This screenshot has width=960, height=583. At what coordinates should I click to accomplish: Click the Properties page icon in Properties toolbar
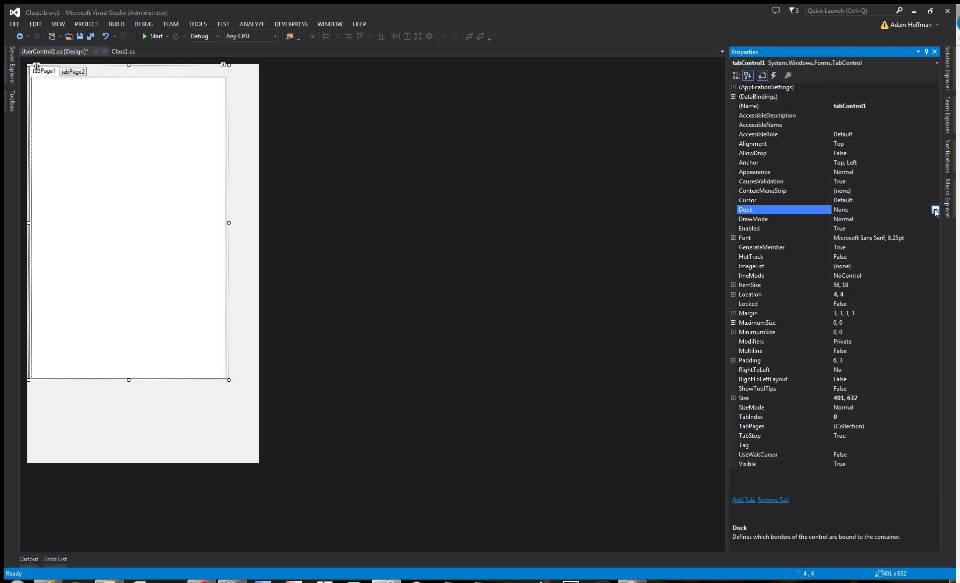[x=762, y=75]
